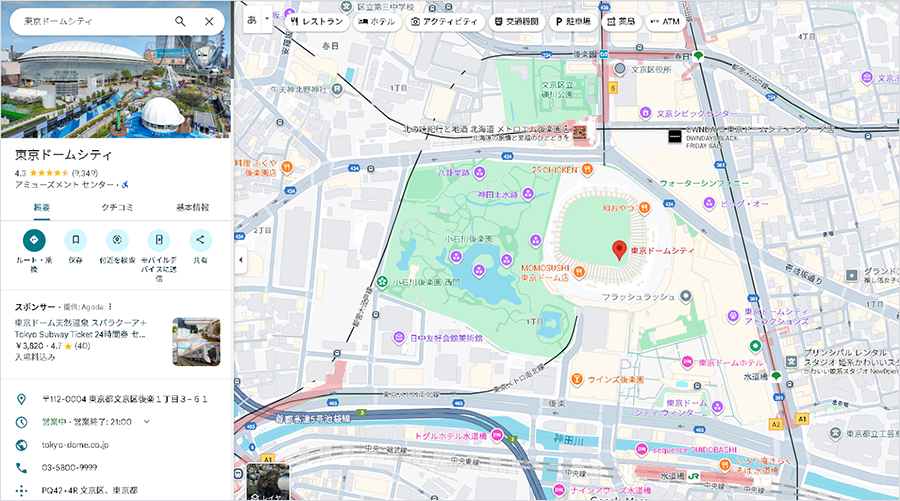Click the ルート・乗換 directions icon

[33, 240]
